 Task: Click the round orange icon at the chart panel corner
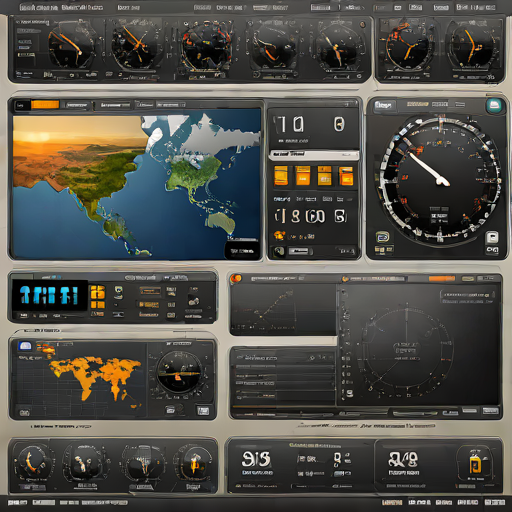point(236,278)
